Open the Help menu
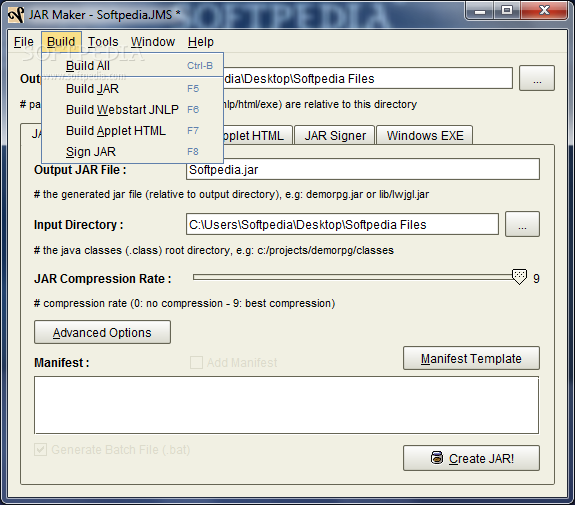The height and width of the screenshot is (505, 575). tap(201, 42)
